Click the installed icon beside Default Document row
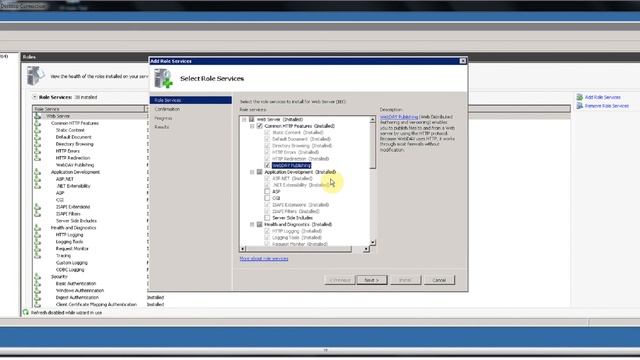 click(38, 137)
